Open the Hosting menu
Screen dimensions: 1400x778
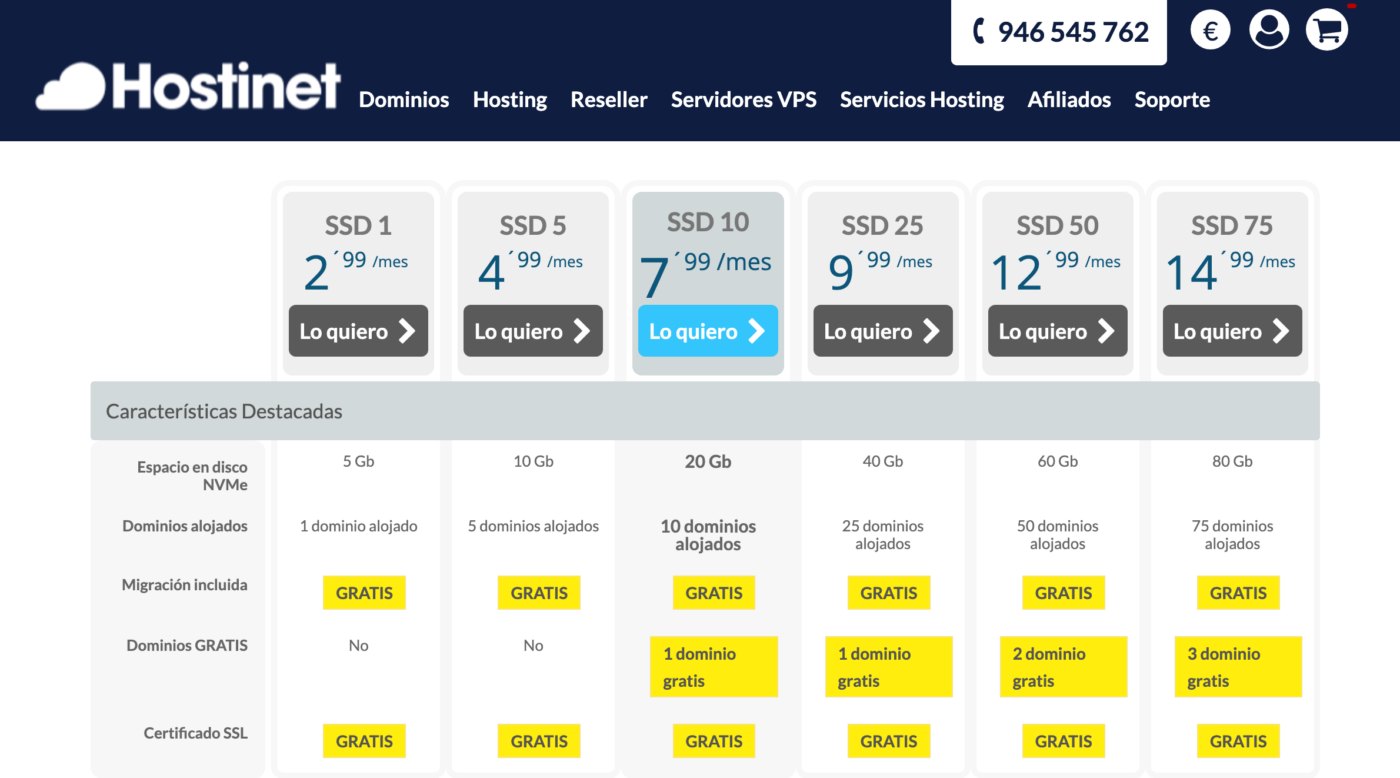(510, 100)
